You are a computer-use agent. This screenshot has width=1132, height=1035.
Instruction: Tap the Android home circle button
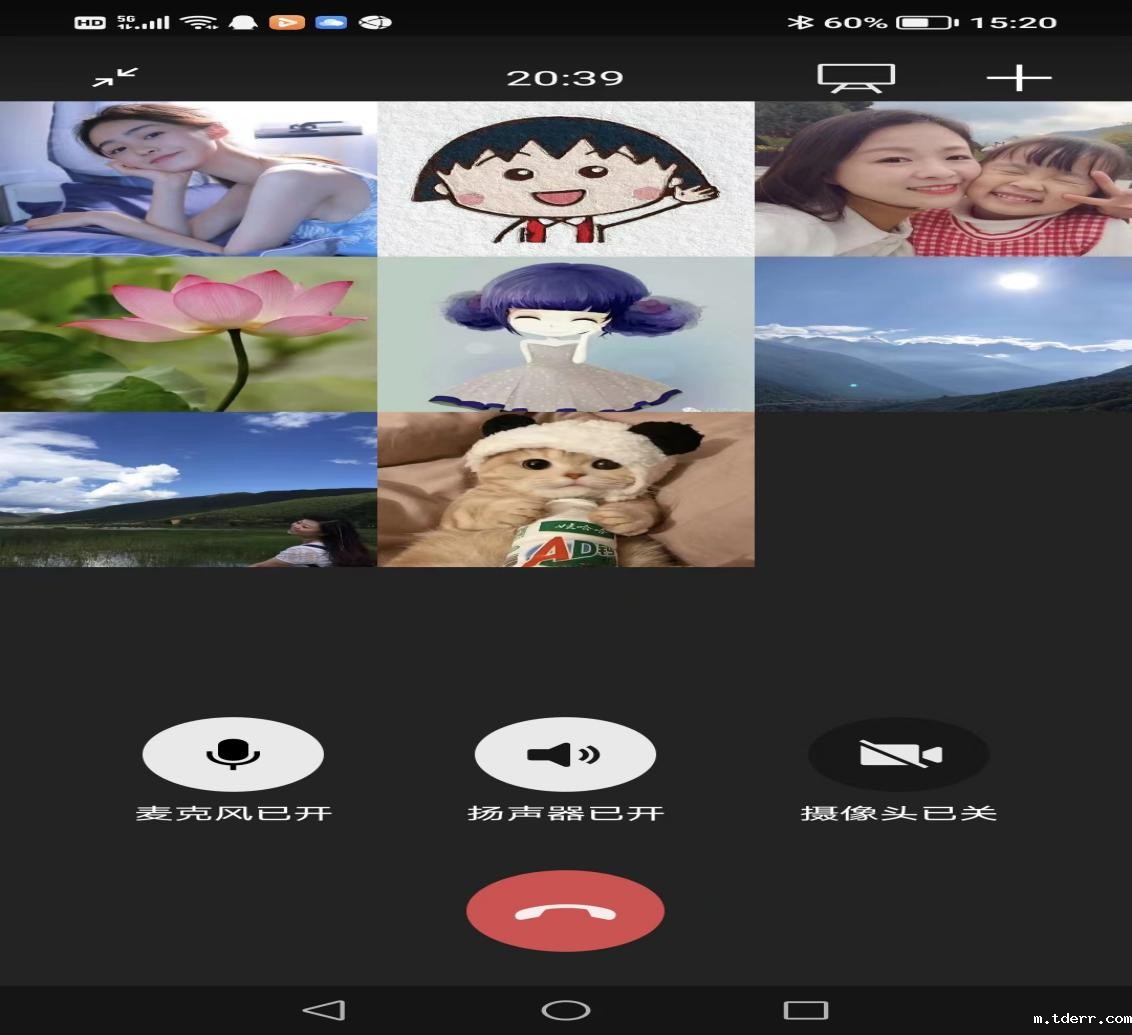[565, 1010]
